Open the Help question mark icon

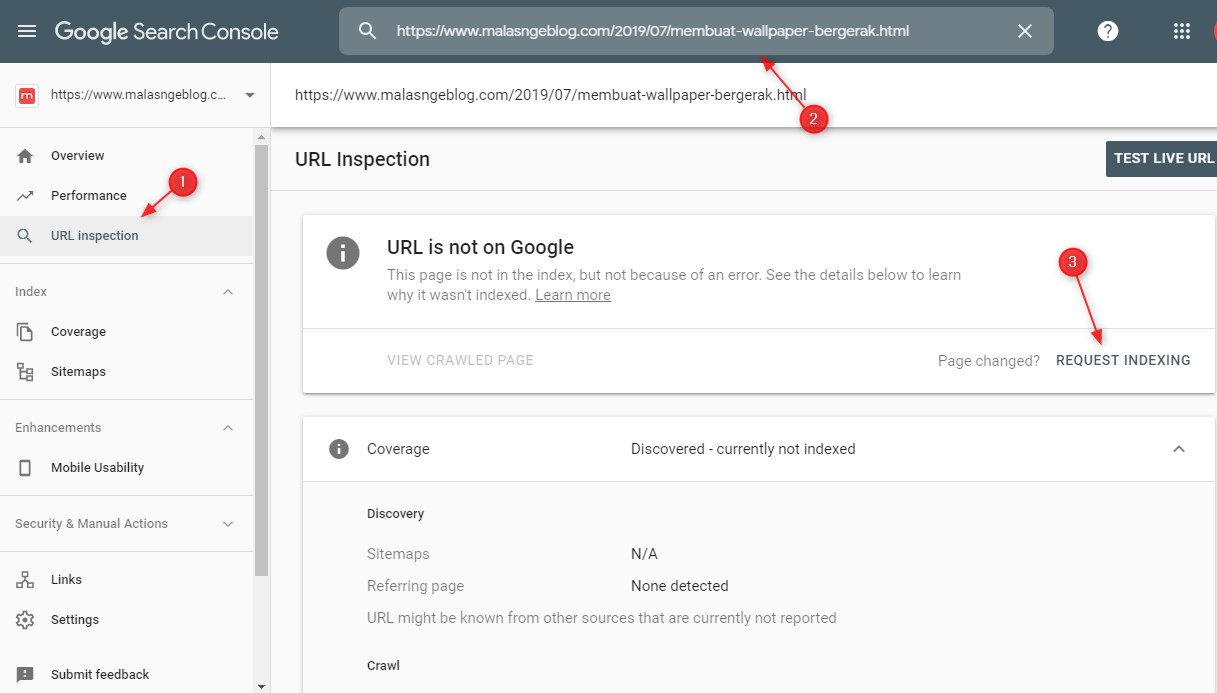[x=1108, y=31]
